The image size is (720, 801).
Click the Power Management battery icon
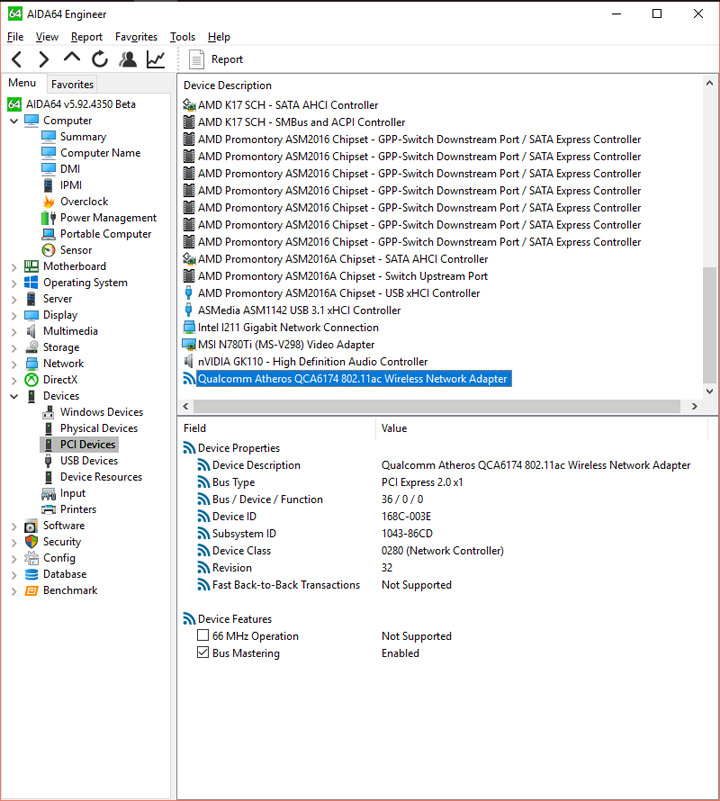(49, 218)
